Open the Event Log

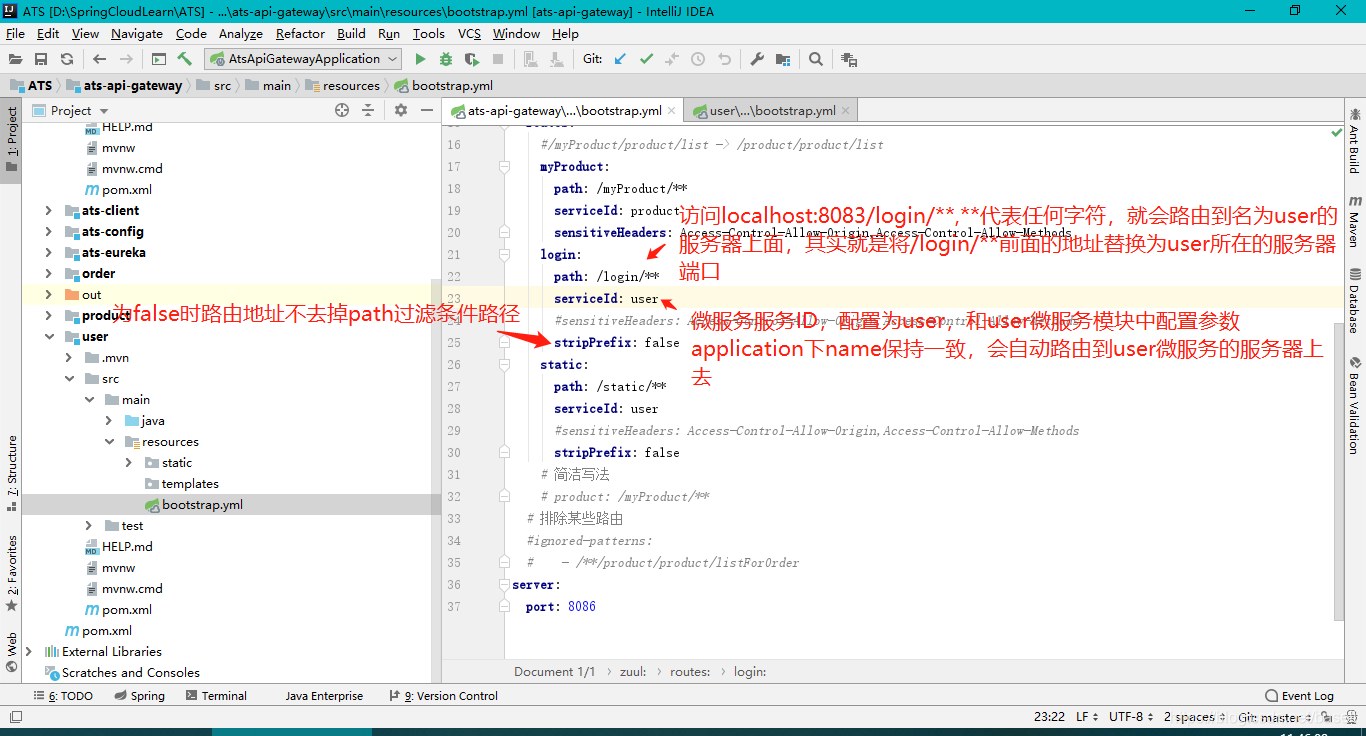(1300, 695)
